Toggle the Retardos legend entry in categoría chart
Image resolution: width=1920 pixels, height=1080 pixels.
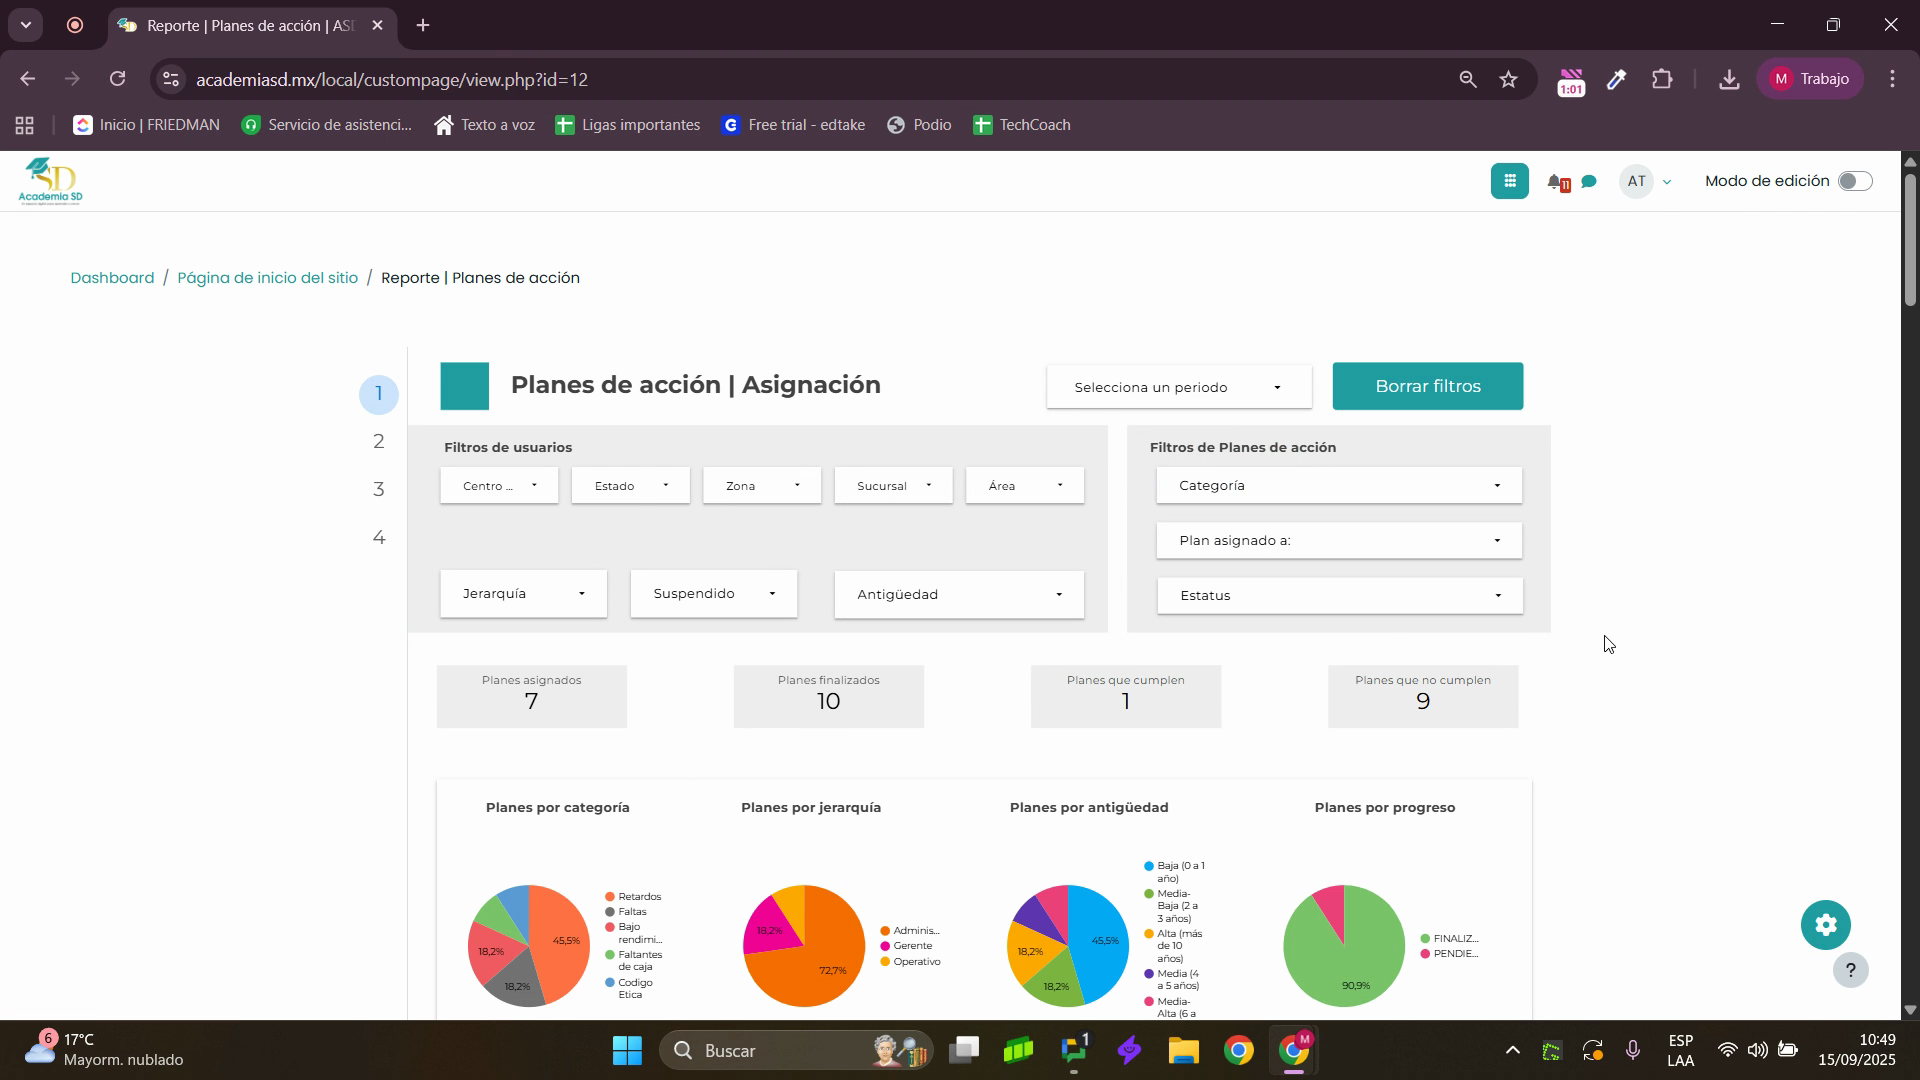(x=638, y=897)
